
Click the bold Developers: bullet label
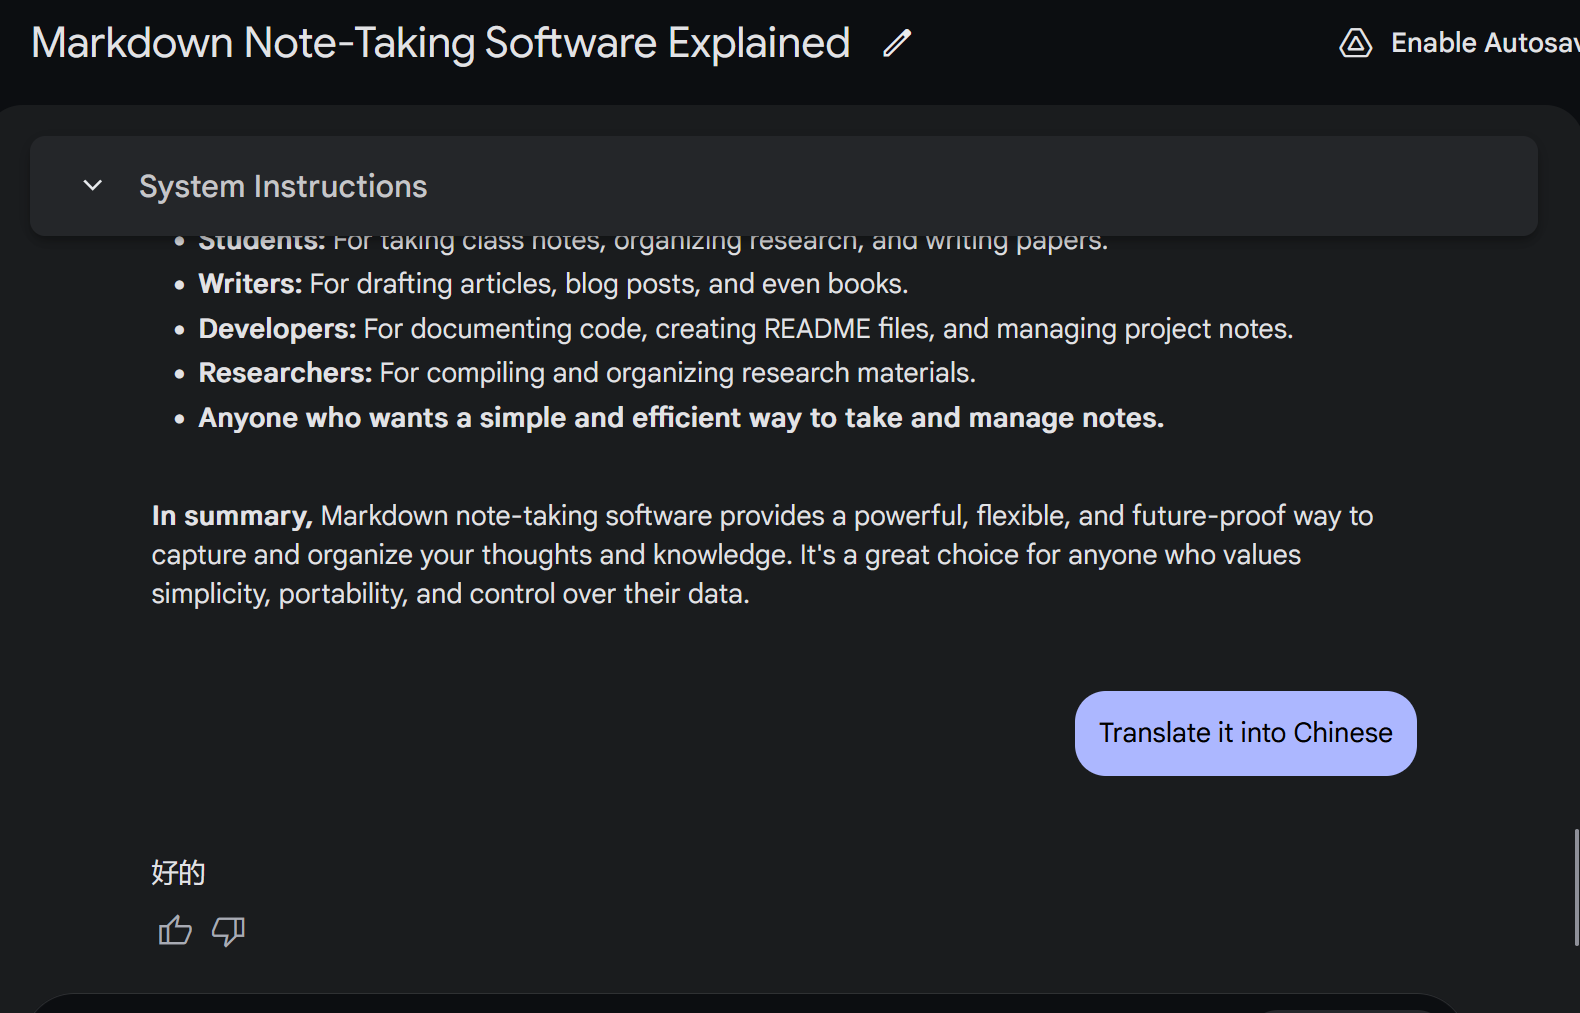pyautogui.click(x=277, y=329)
